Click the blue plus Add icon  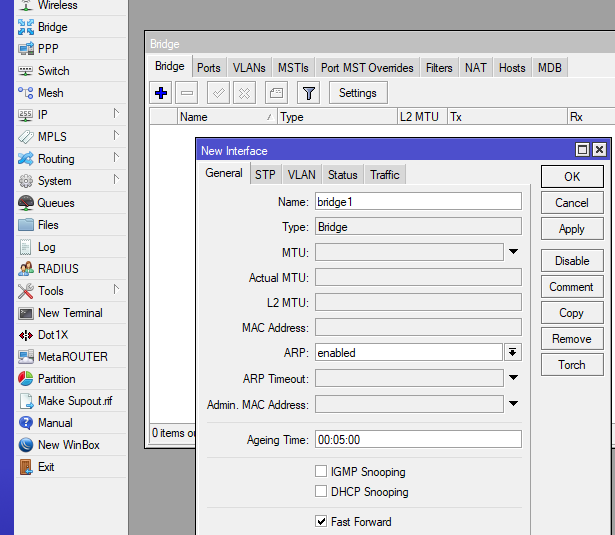coord(161,93)
